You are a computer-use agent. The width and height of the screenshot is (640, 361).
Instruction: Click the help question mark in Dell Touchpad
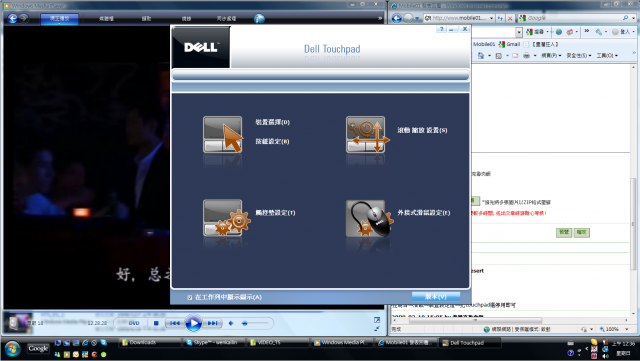point(441,29)
